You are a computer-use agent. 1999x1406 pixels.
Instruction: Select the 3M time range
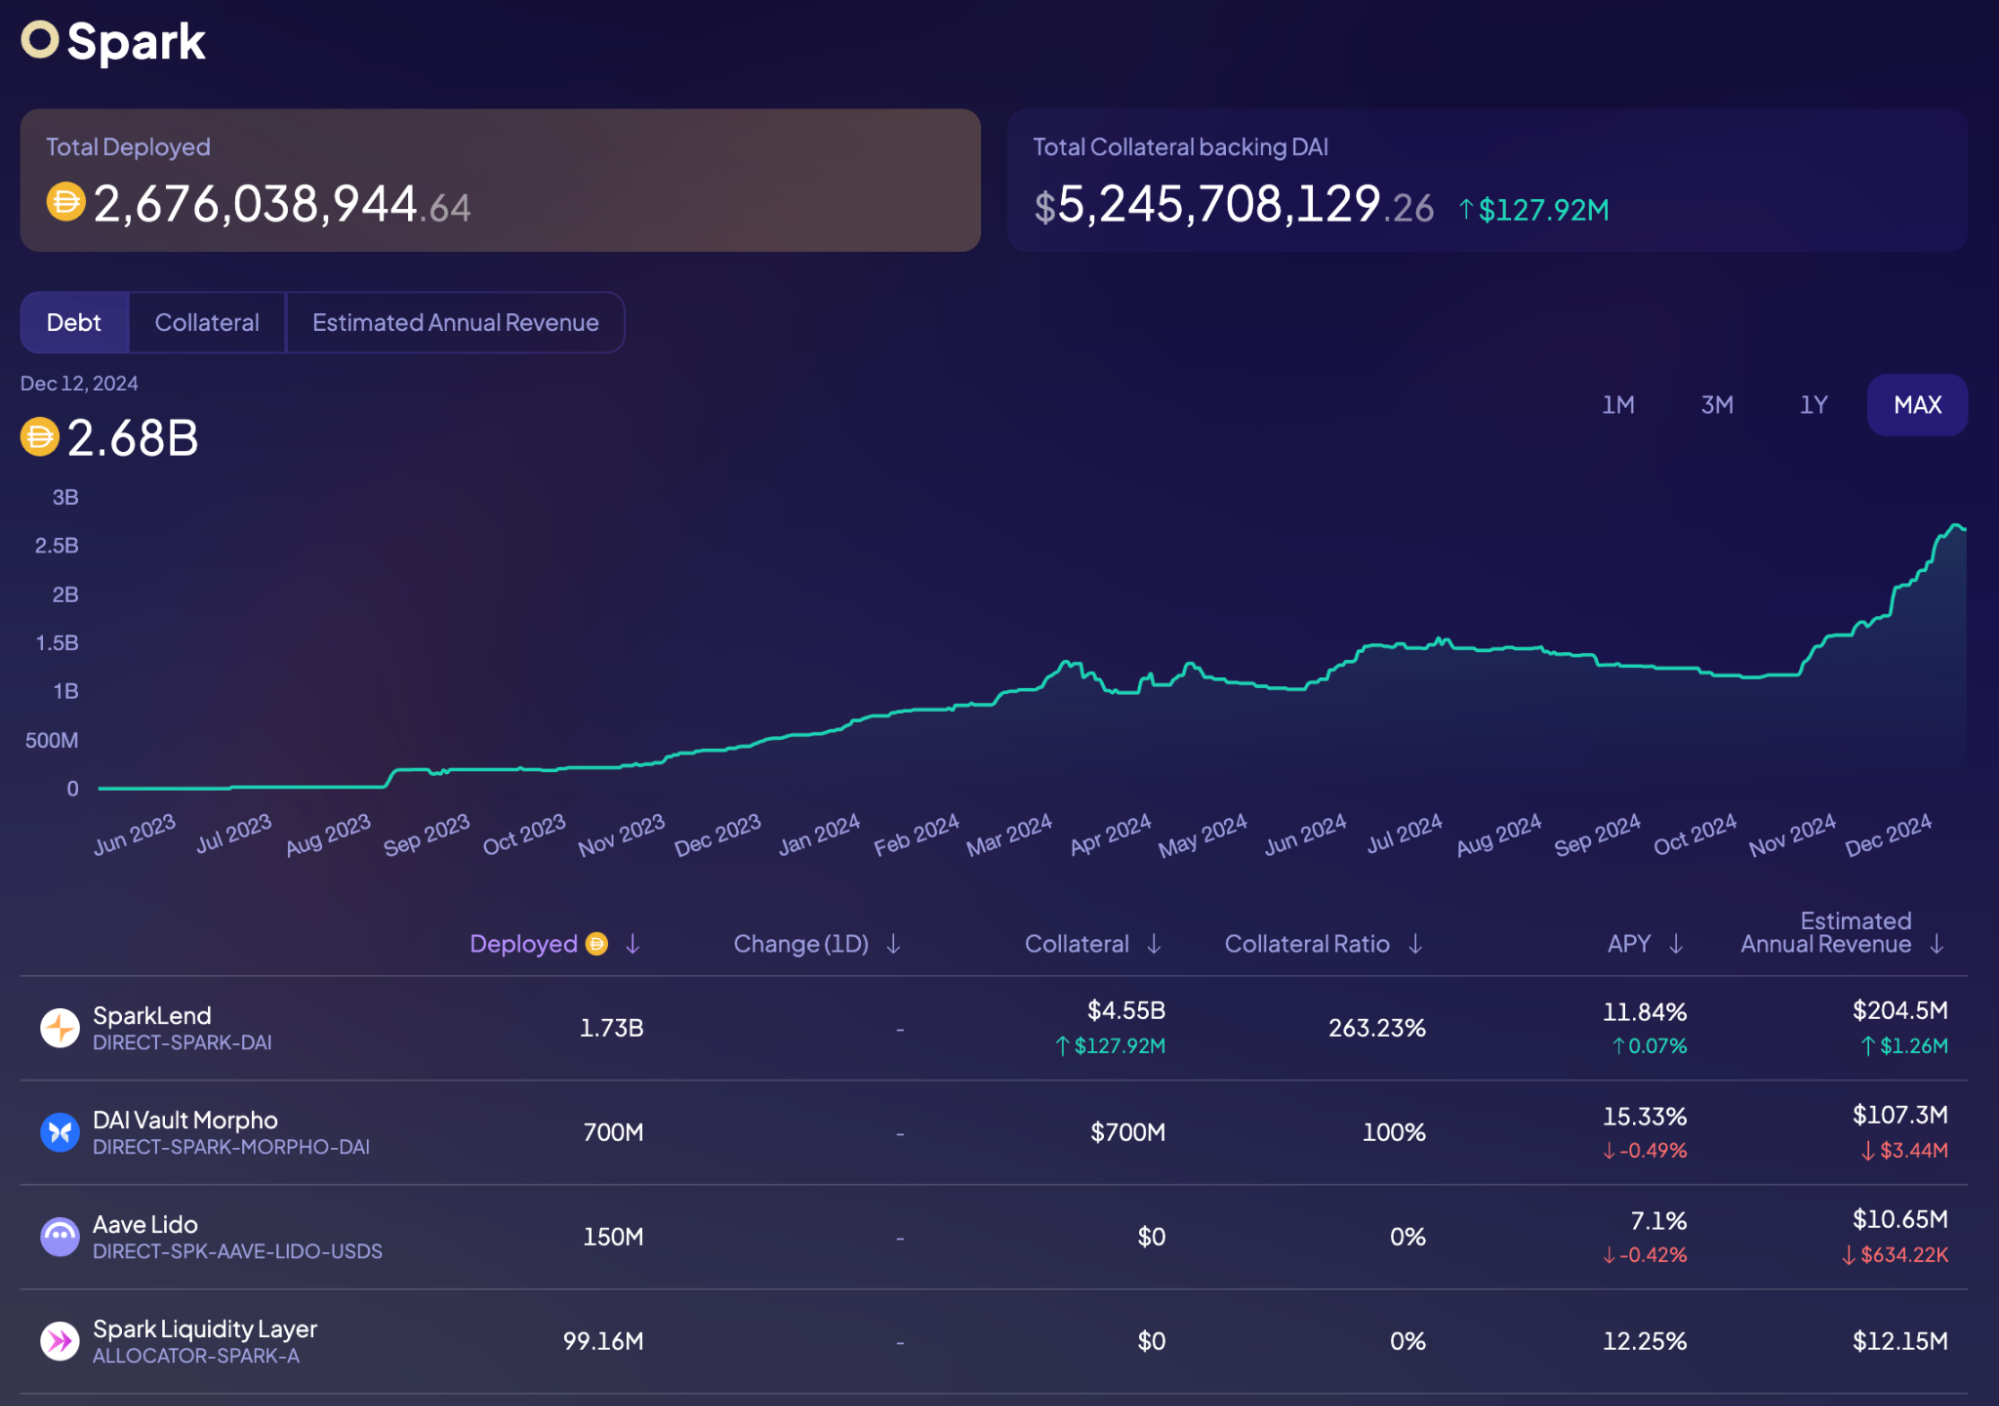(1716, 405)
